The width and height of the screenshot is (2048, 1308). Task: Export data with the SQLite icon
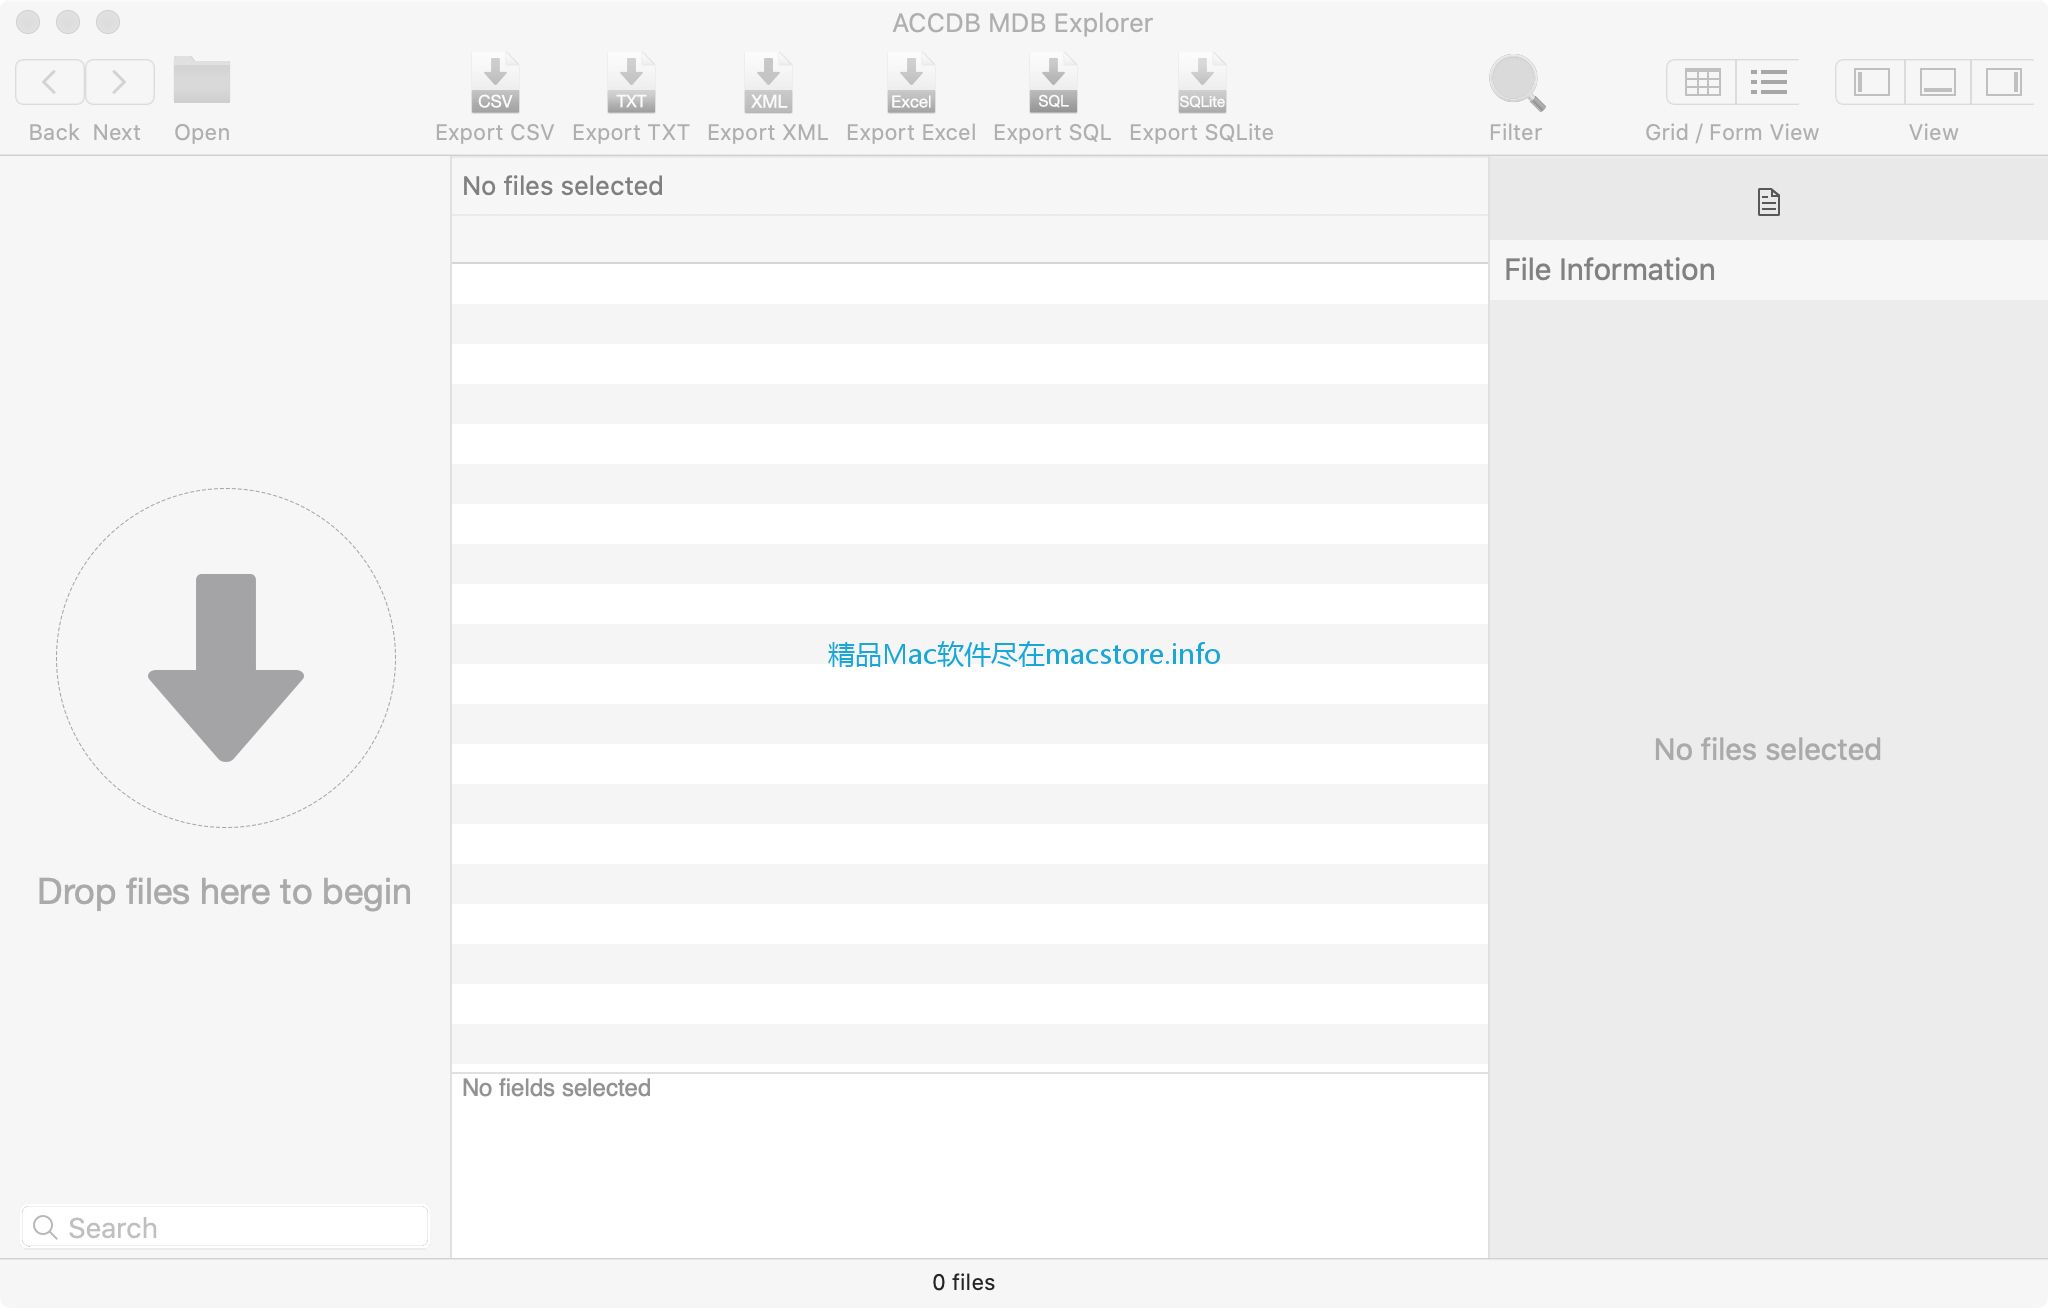[x=1202, y=82]
